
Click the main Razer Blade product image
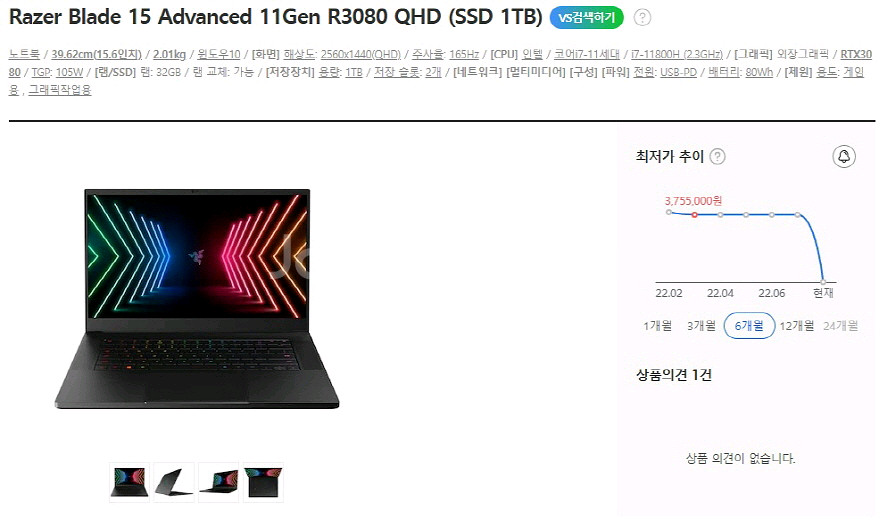[x=197, y=298]
